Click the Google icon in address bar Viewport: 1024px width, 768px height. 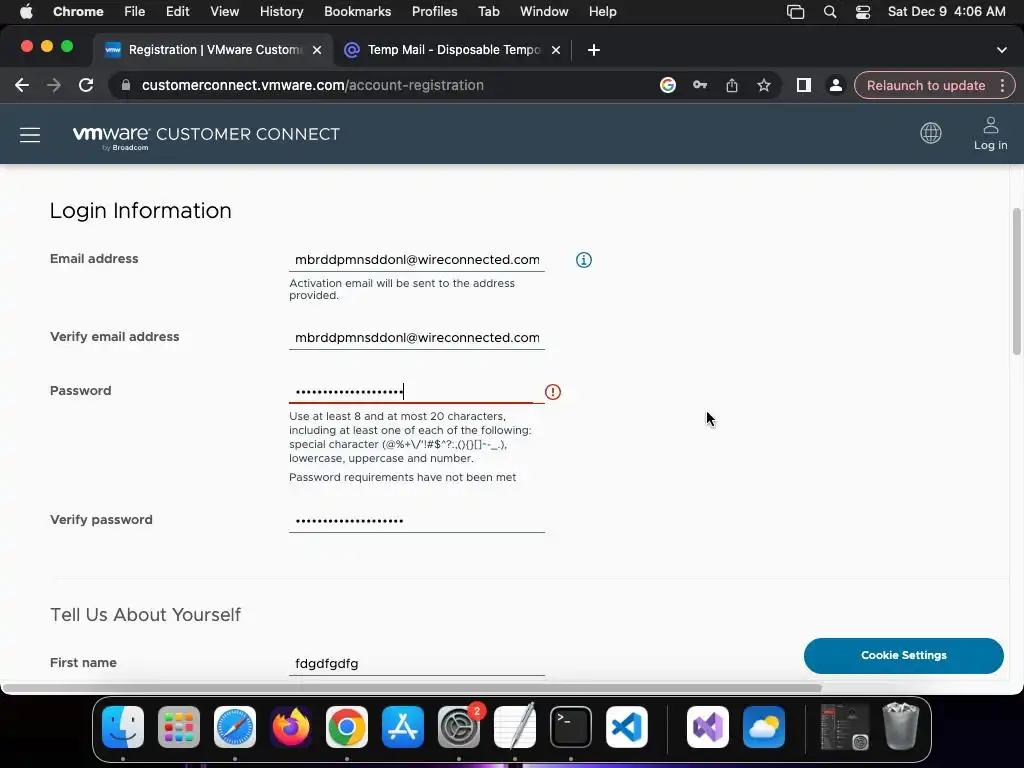[x=667, y=86]
